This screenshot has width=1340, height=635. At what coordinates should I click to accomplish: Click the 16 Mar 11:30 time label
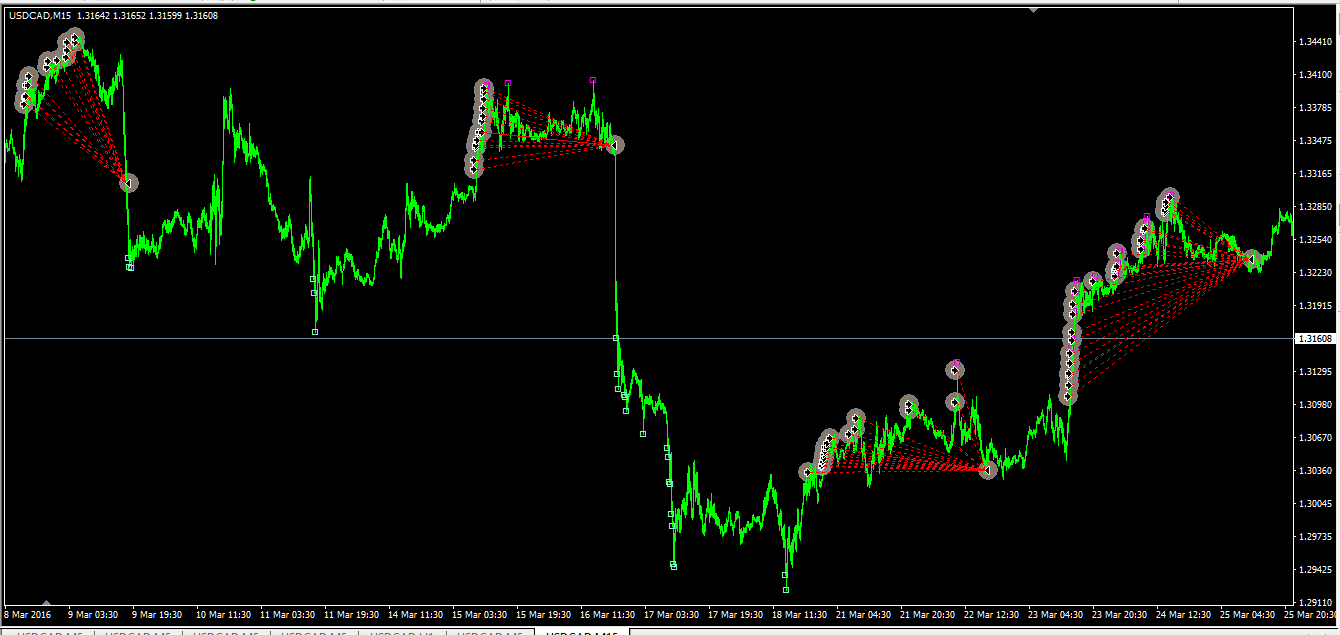point(608,615)
